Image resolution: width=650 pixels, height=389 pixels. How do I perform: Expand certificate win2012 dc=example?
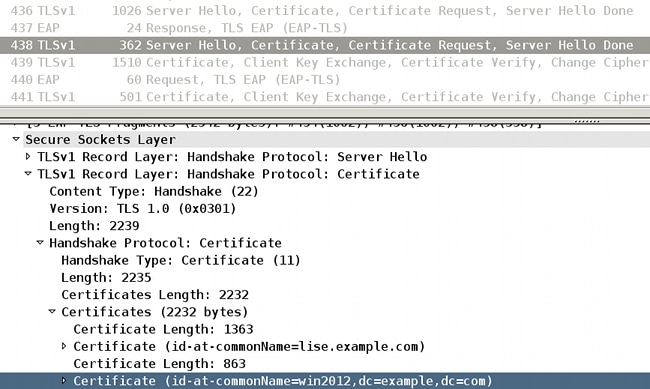(64, 380)
